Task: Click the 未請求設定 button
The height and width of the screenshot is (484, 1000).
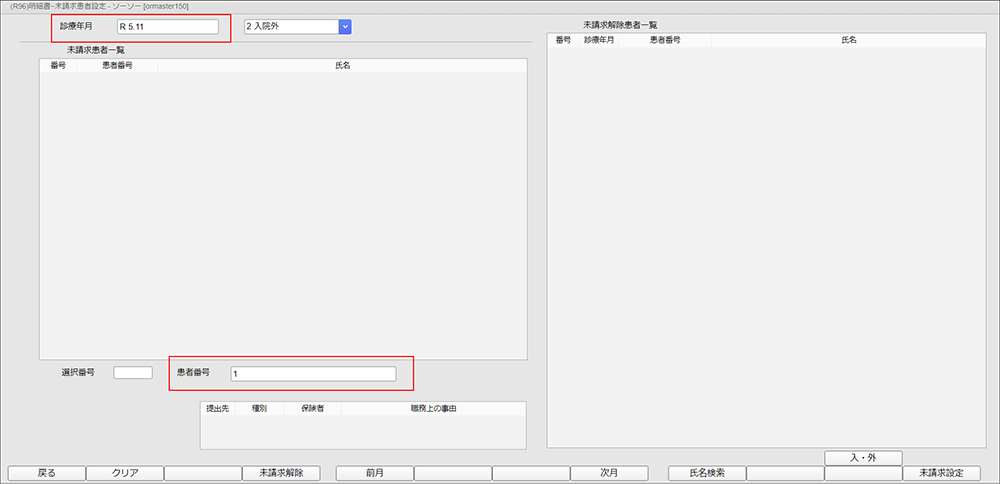Action: [941, 473]
